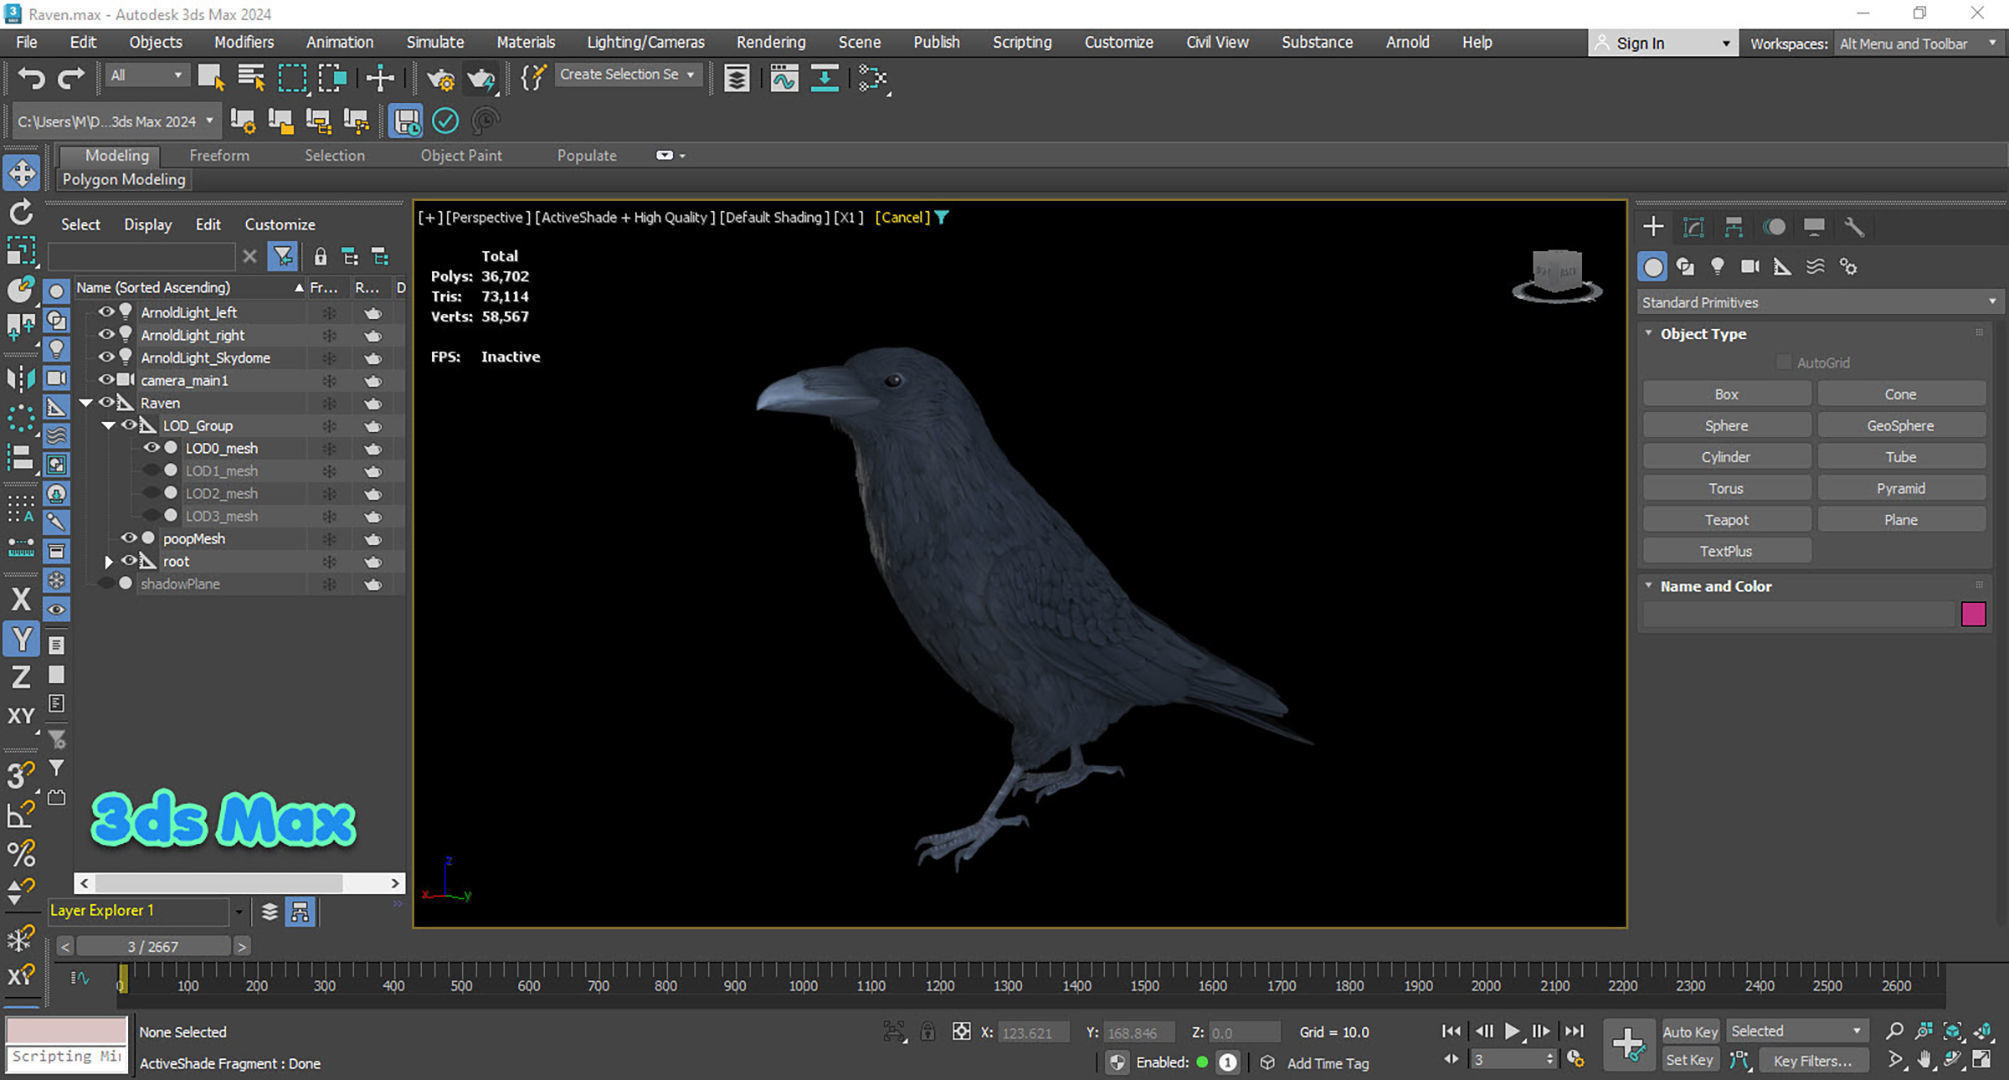Open the Display command panel tab
The width and height of the screenshot is (2009, 1080).
[1813, 227]
